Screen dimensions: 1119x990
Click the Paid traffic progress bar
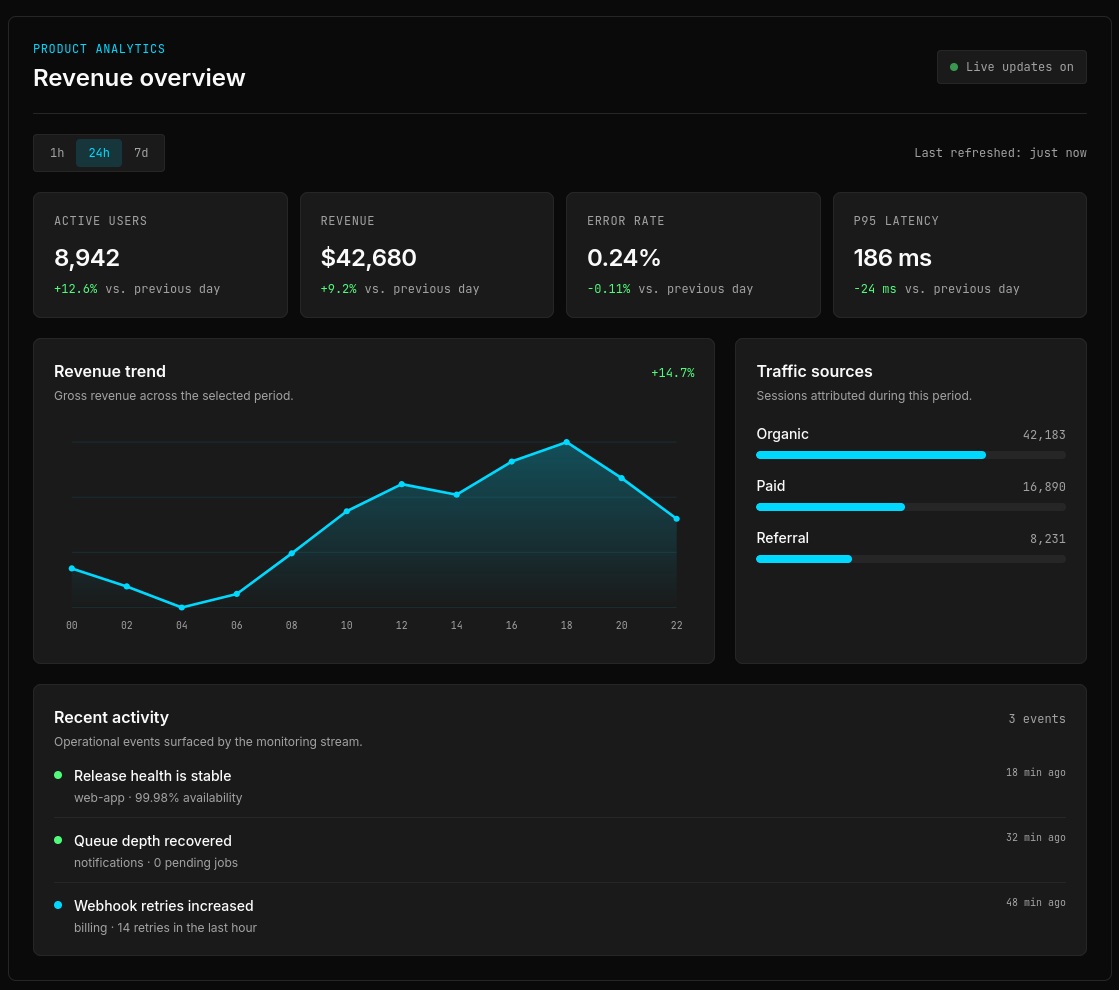coord(911,507)
